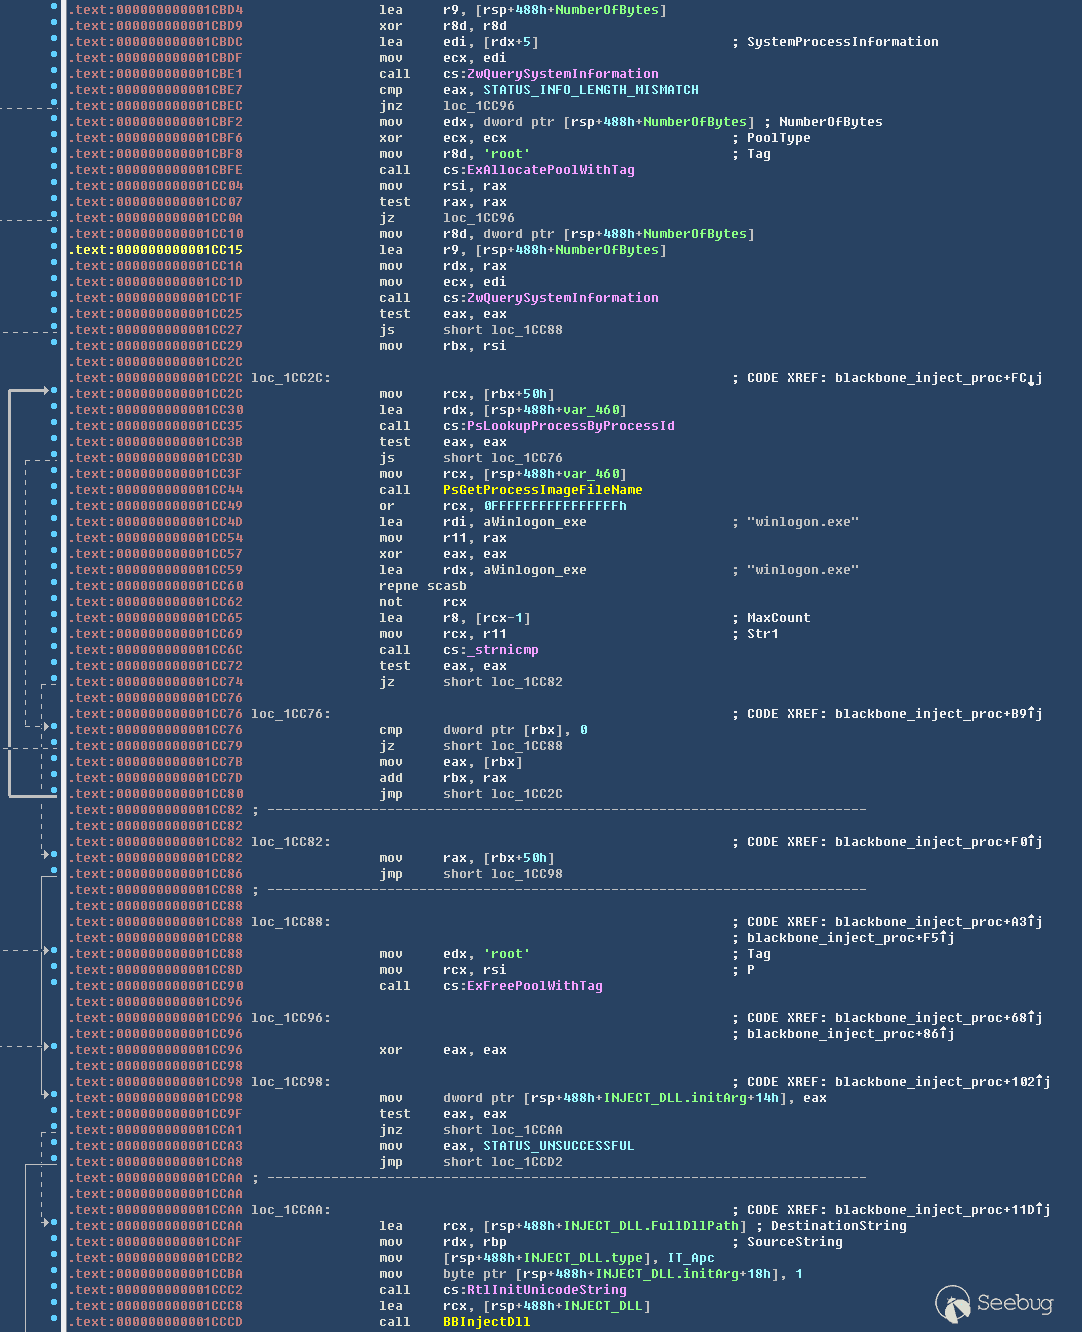The width and height of the screenshot is (1082, 1332).
Task: Select the STATUS_UNSUCCESSFUL constant
Action: click(x=559, y=1146)
